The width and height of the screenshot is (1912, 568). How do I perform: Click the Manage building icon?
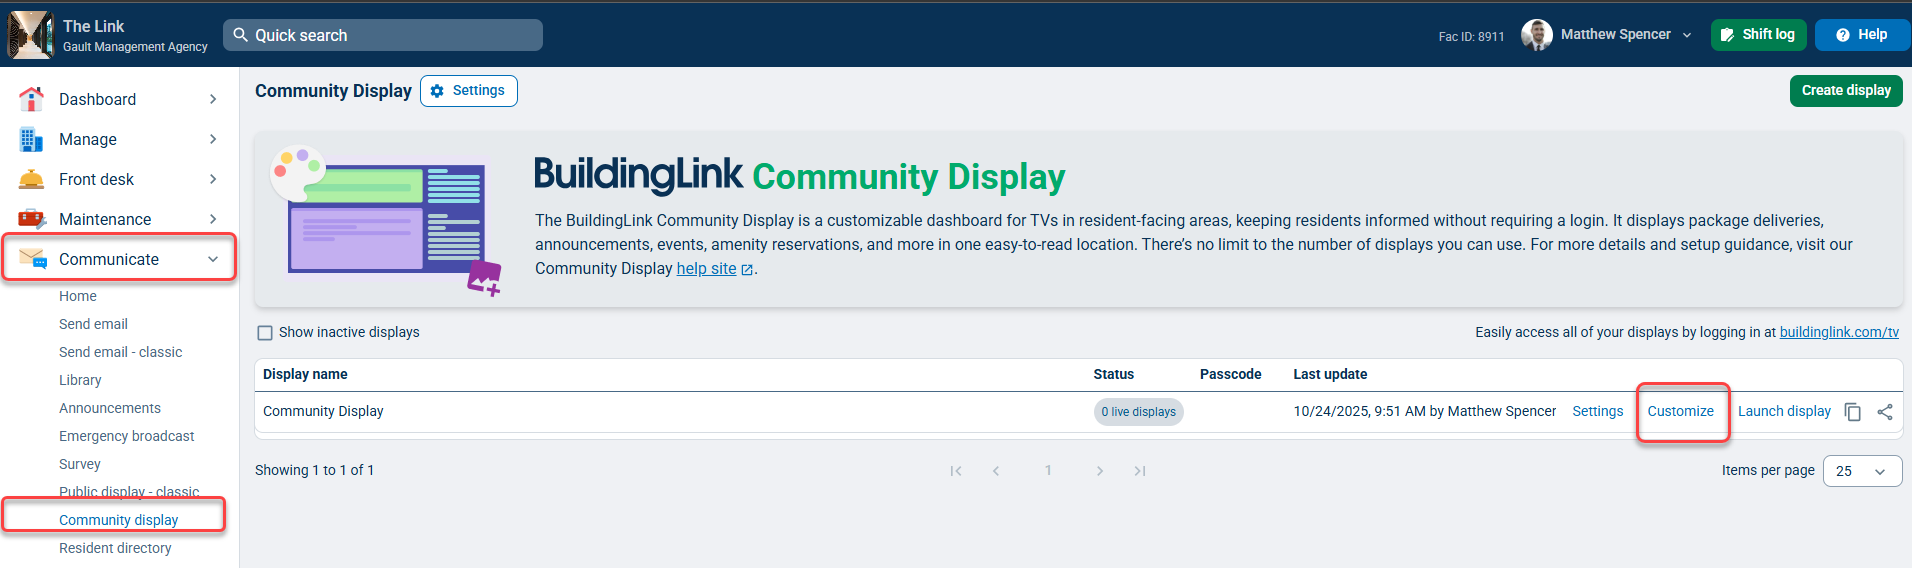[32, 139]
